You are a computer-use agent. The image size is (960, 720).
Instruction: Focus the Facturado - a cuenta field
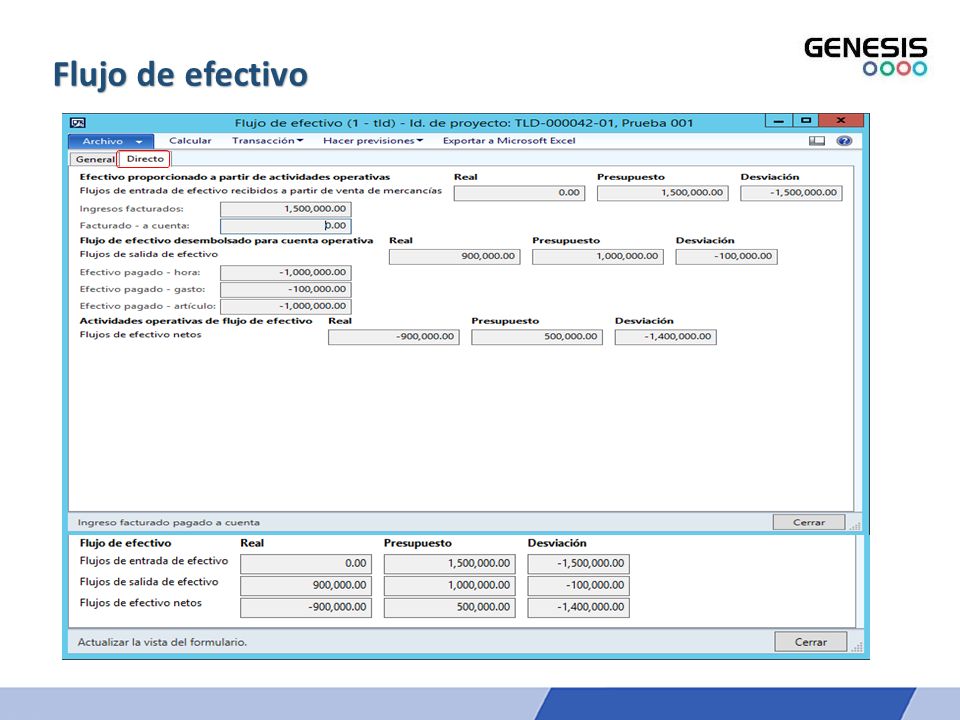click(x=285, y=226)
